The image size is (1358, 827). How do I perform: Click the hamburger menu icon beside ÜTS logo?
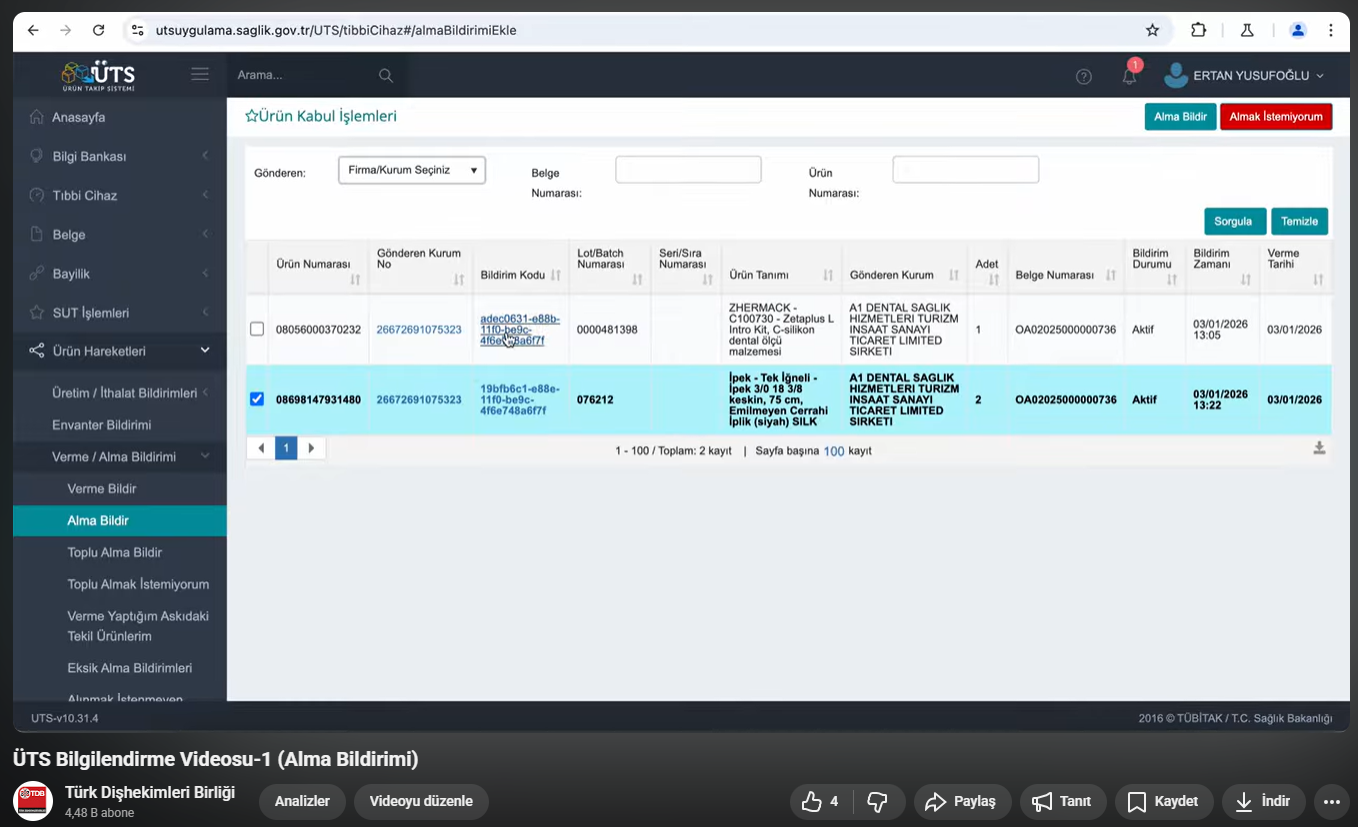(200, 74)
